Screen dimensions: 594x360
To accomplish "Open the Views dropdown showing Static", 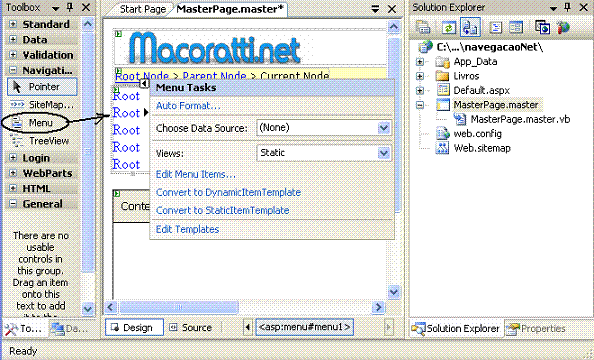I will (x=383, y=153).
